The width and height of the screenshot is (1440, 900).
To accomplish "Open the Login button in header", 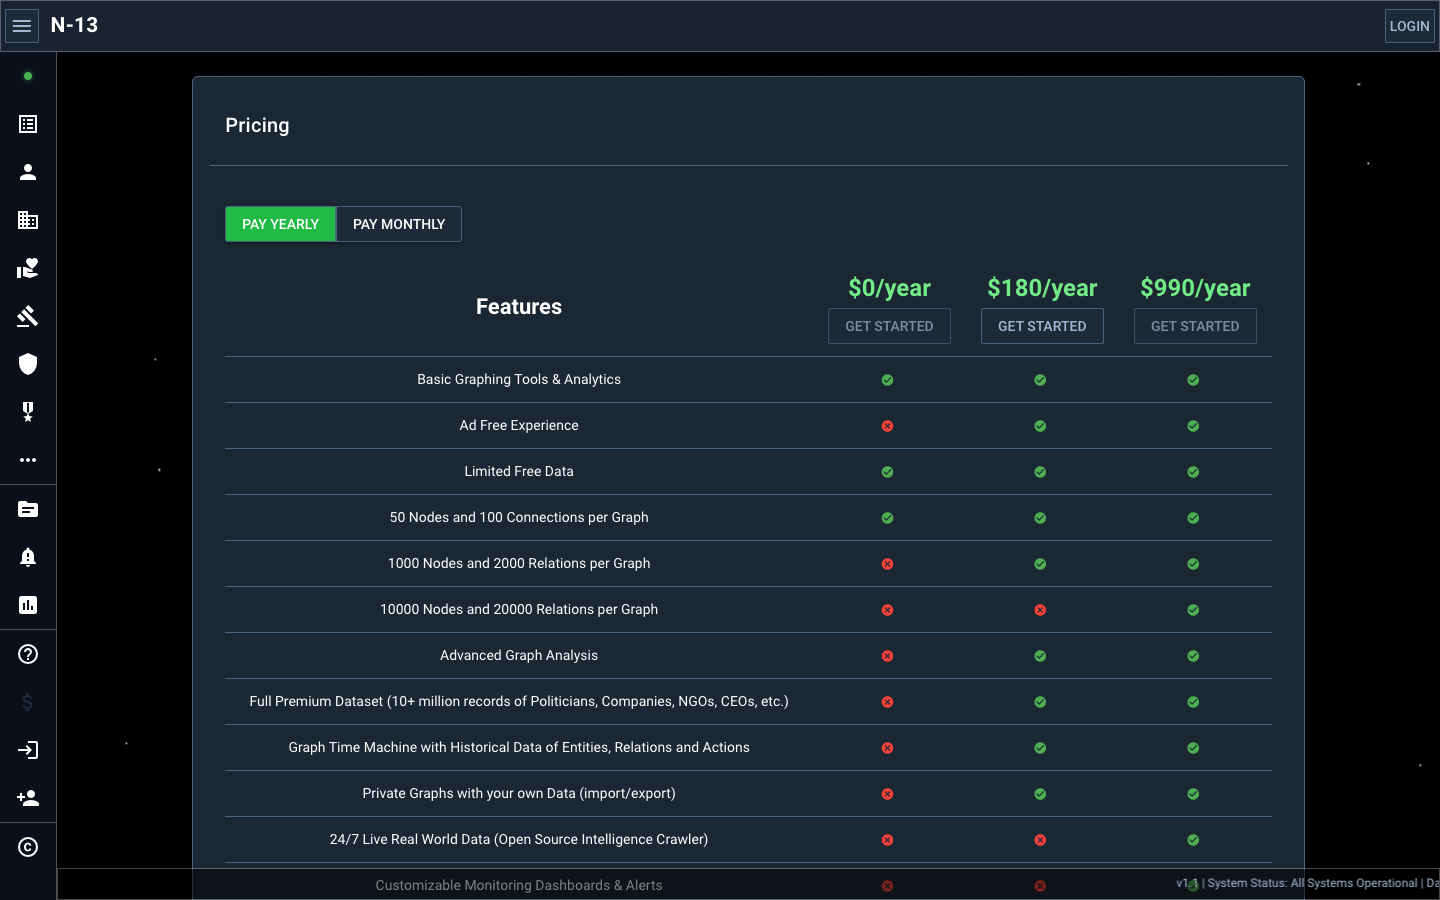I will pyautogui.click(x=1410, y=26).
